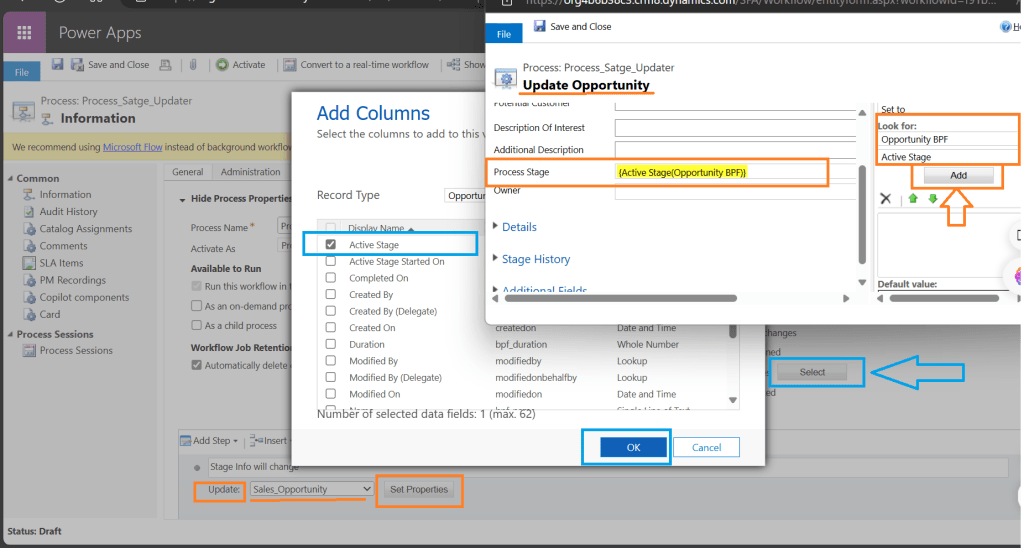Image resolution: width=1024 pixels, height=555 pixels.
Task: Open Audit History in sidebar
Action: [68, 212]
